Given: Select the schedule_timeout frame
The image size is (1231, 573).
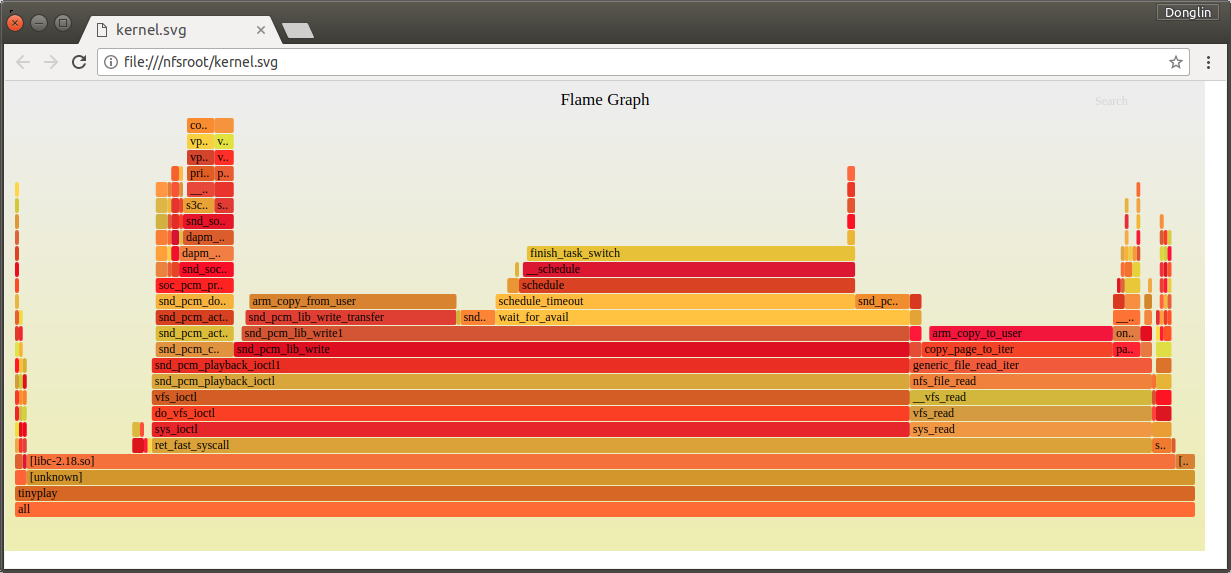Looking at the screenshot, I should [x=675, y=301].
